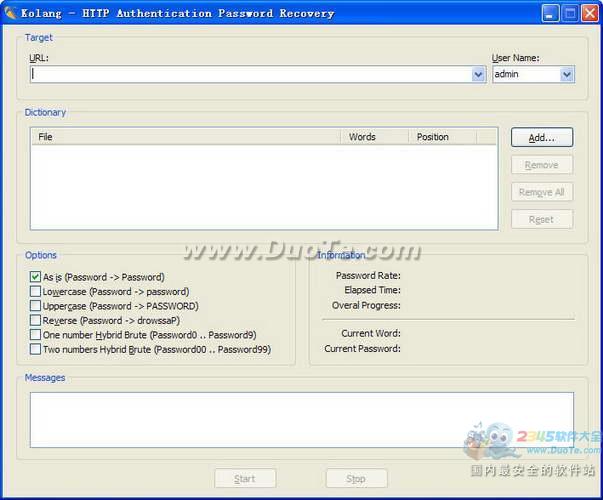Click the Current Password label
Image resolution: width=603 pixels, height=500 pixels.
[362, 348]
